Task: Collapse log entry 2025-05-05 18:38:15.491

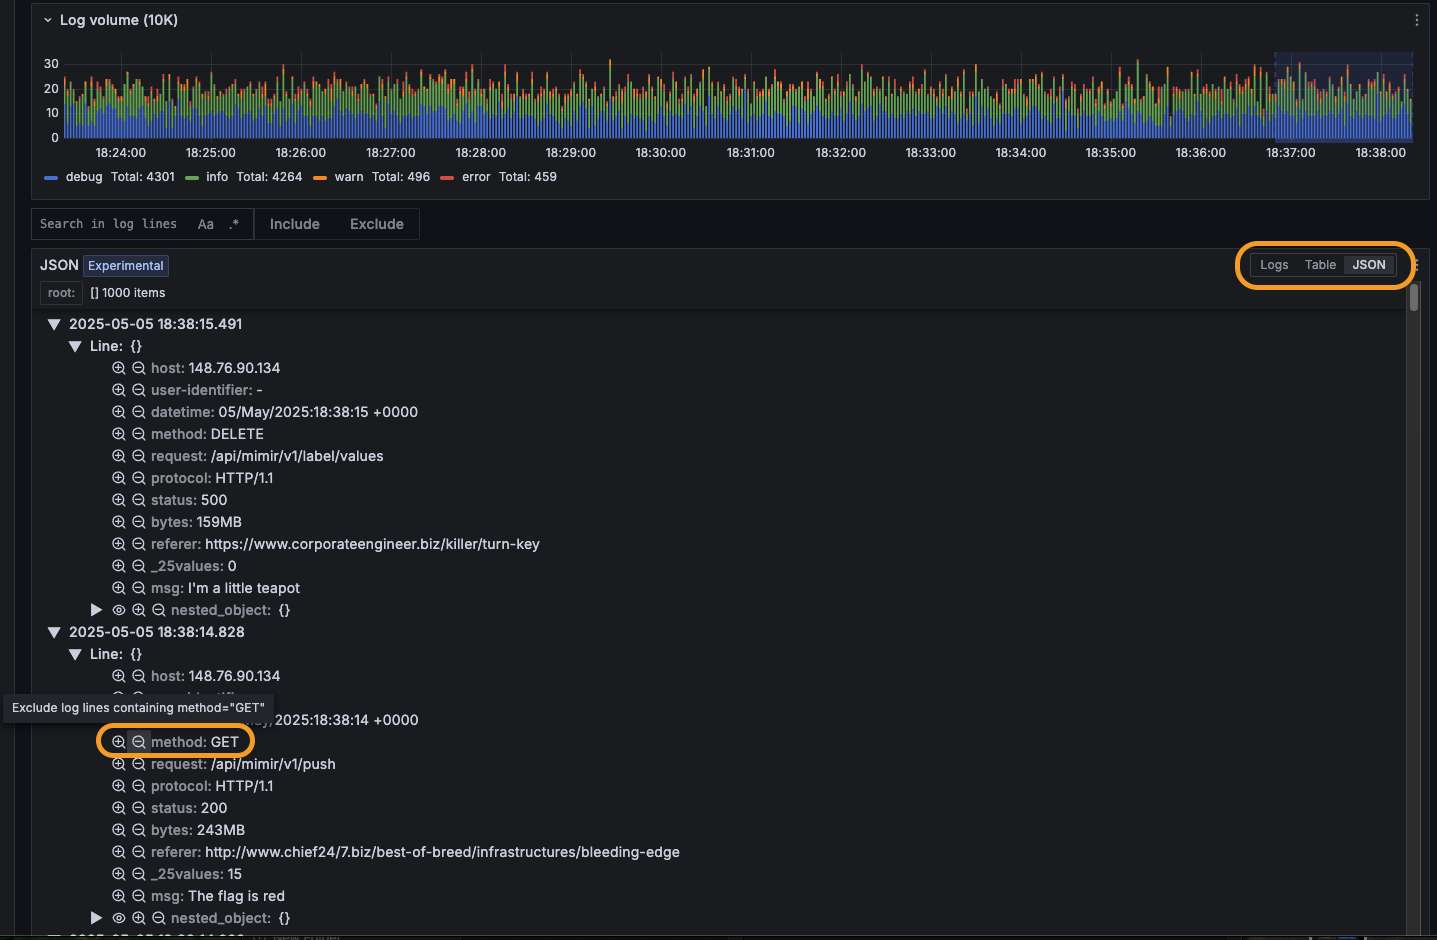Action: (53, 324)
